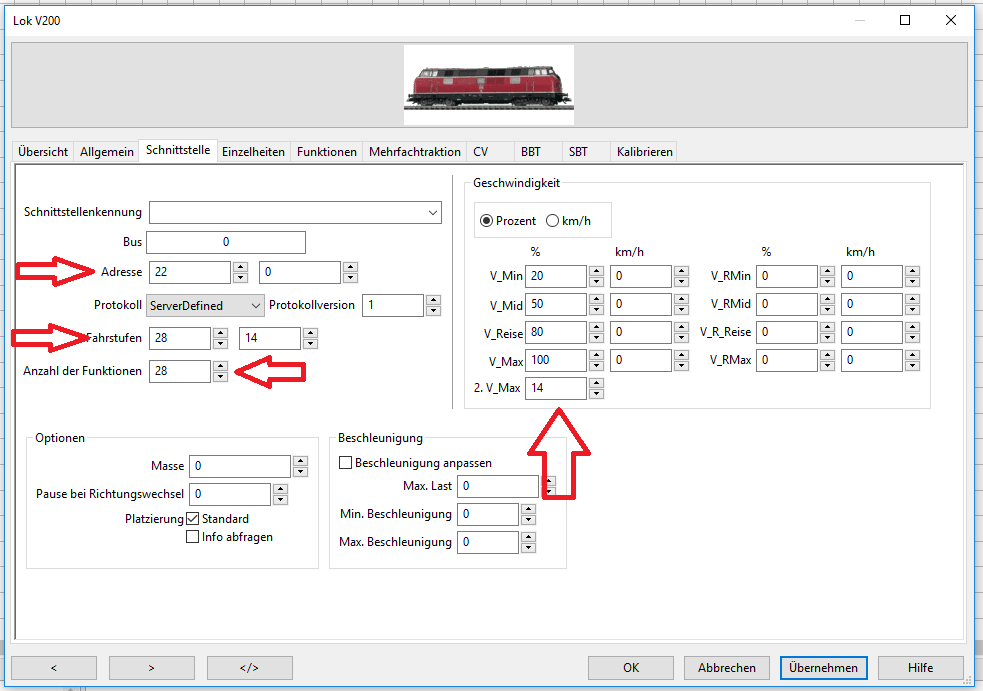Increase 2. V_Max value with up arrow
Image resolution: width=983 pixels, height=691 pixels.
click(x=596, y=383)
